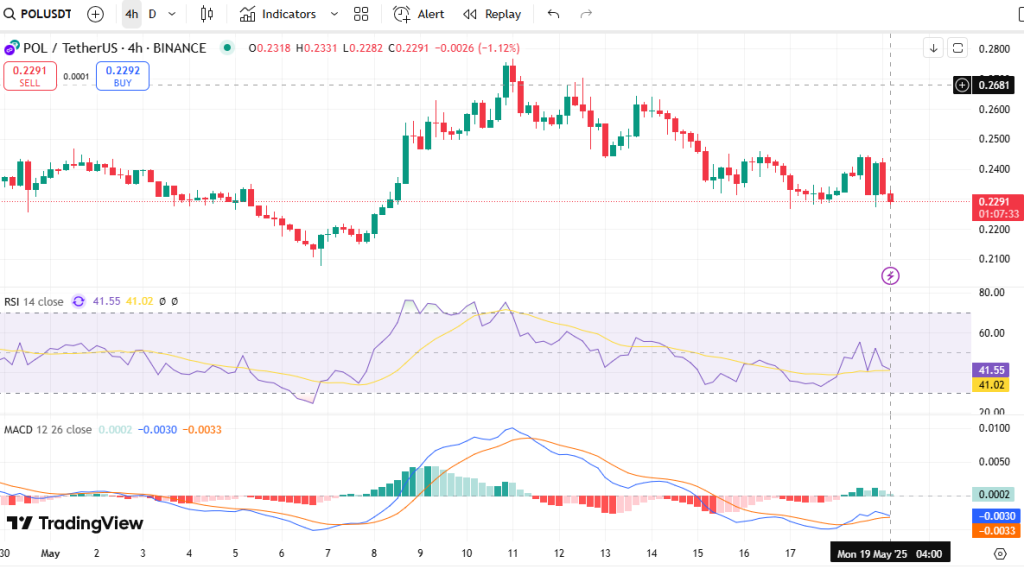Open the candlestick chart type selector

206,14
